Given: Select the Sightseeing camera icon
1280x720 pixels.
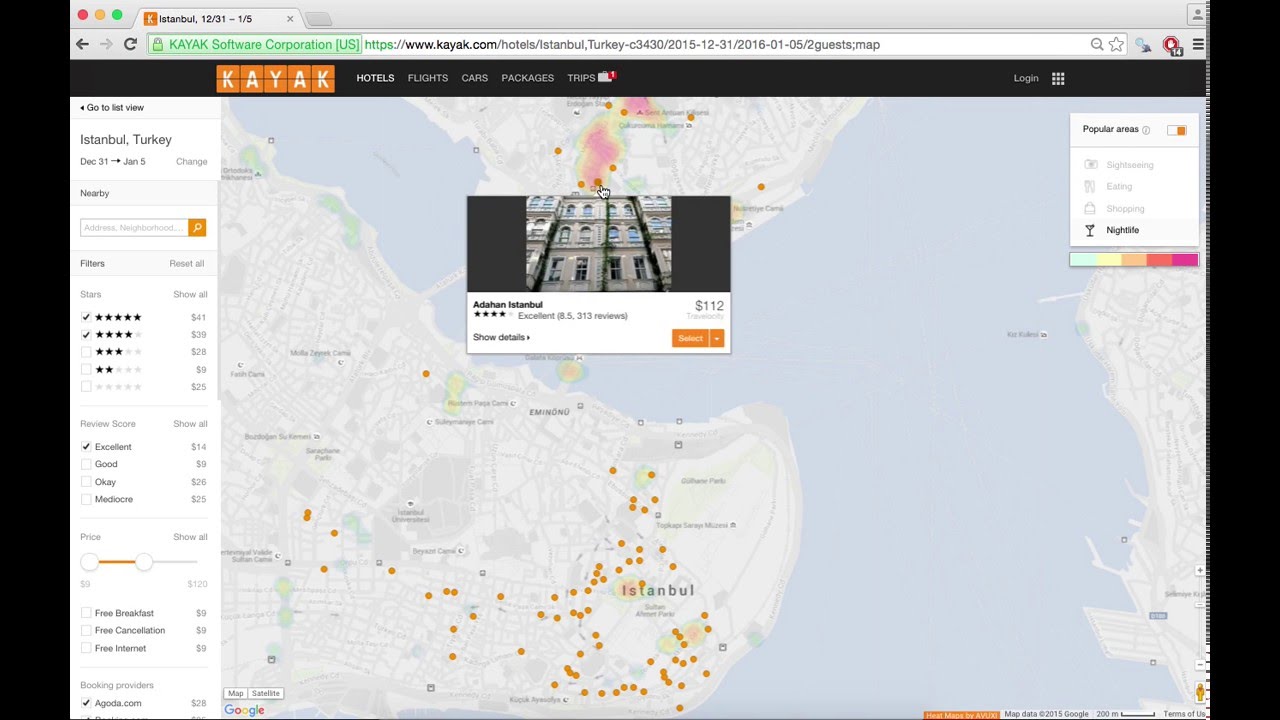Looking at the screenshot, I should point(1091,164).
